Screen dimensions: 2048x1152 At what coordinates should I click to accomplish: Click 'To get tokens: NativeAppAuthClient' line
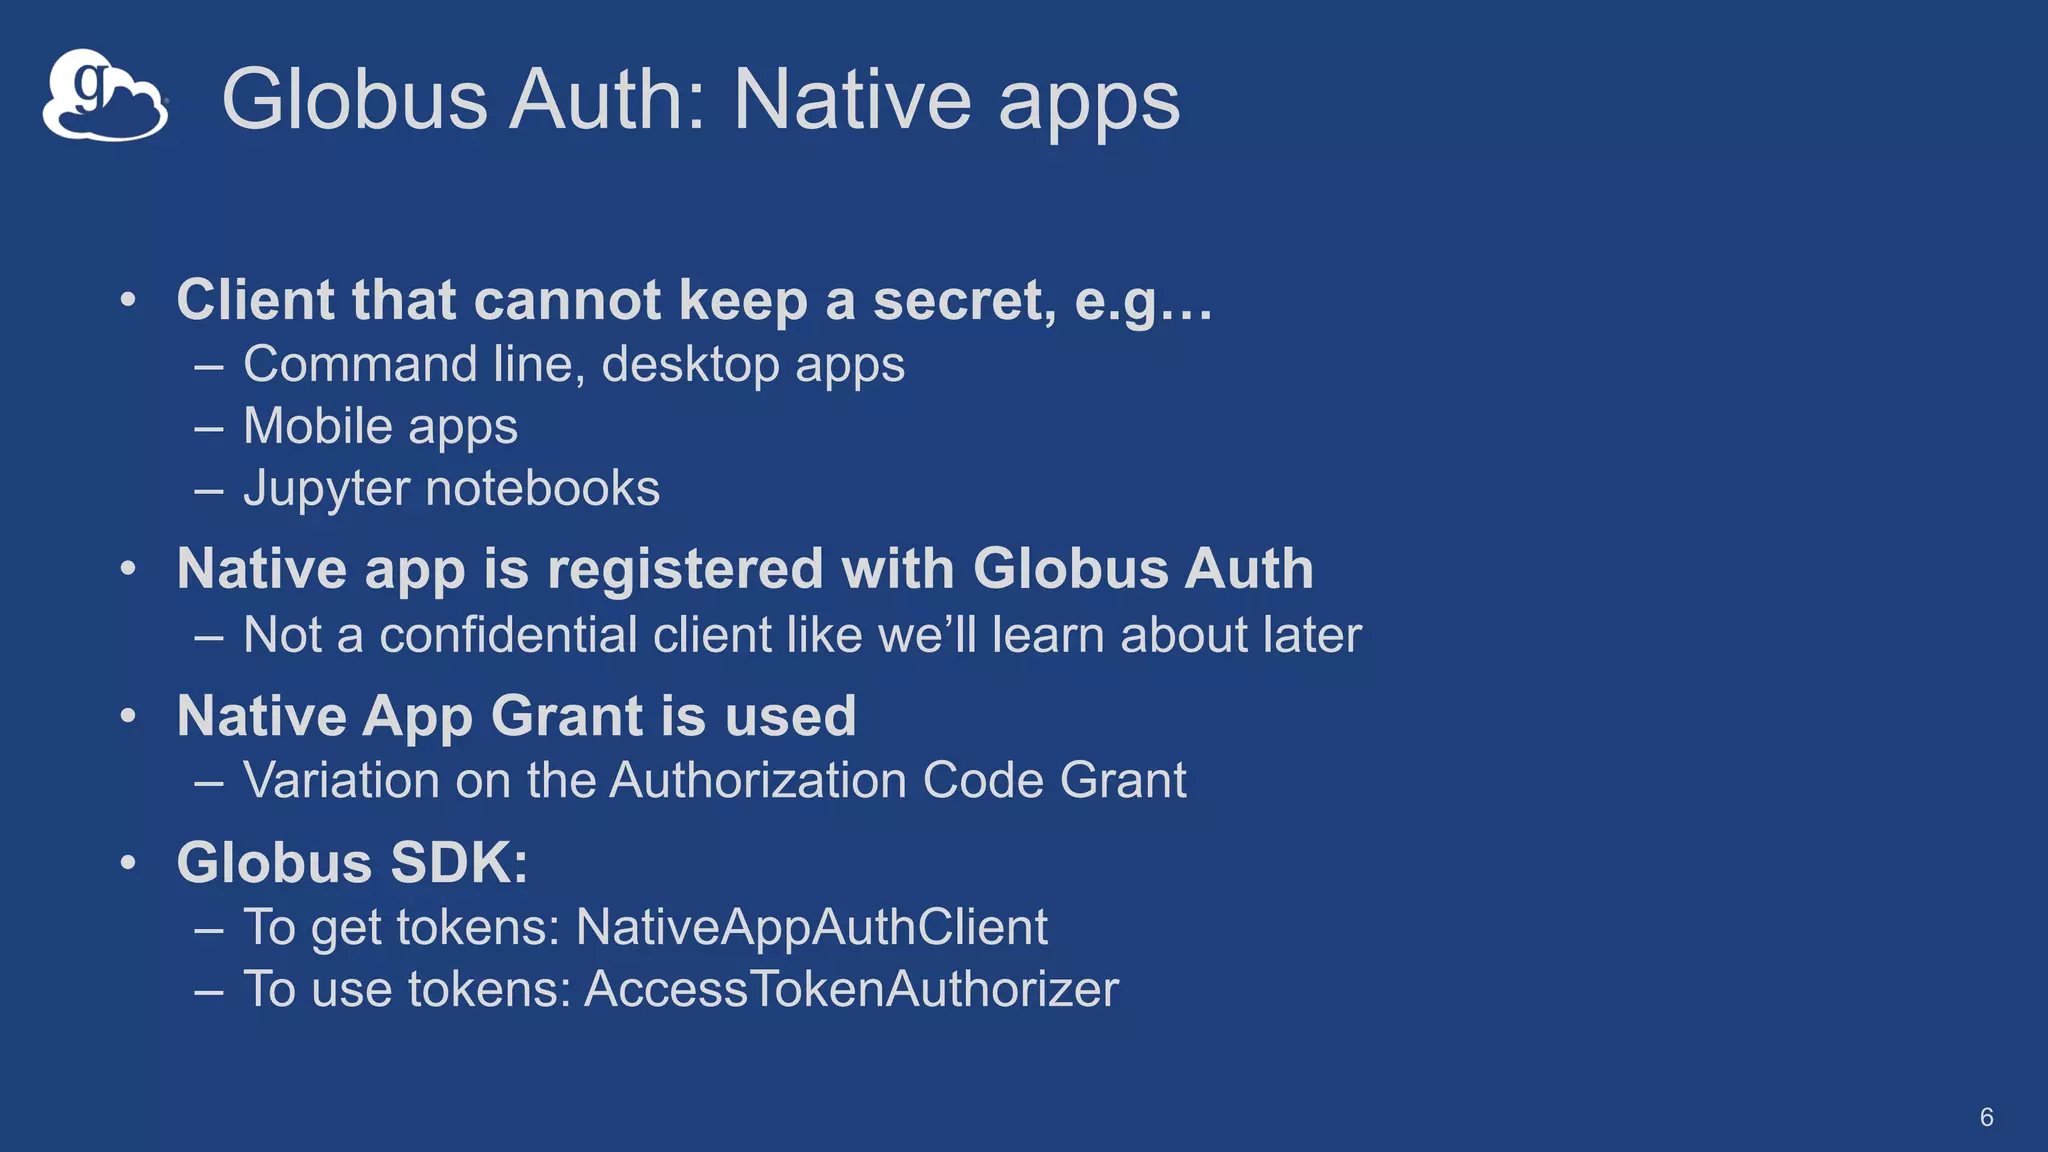(646, 928)
